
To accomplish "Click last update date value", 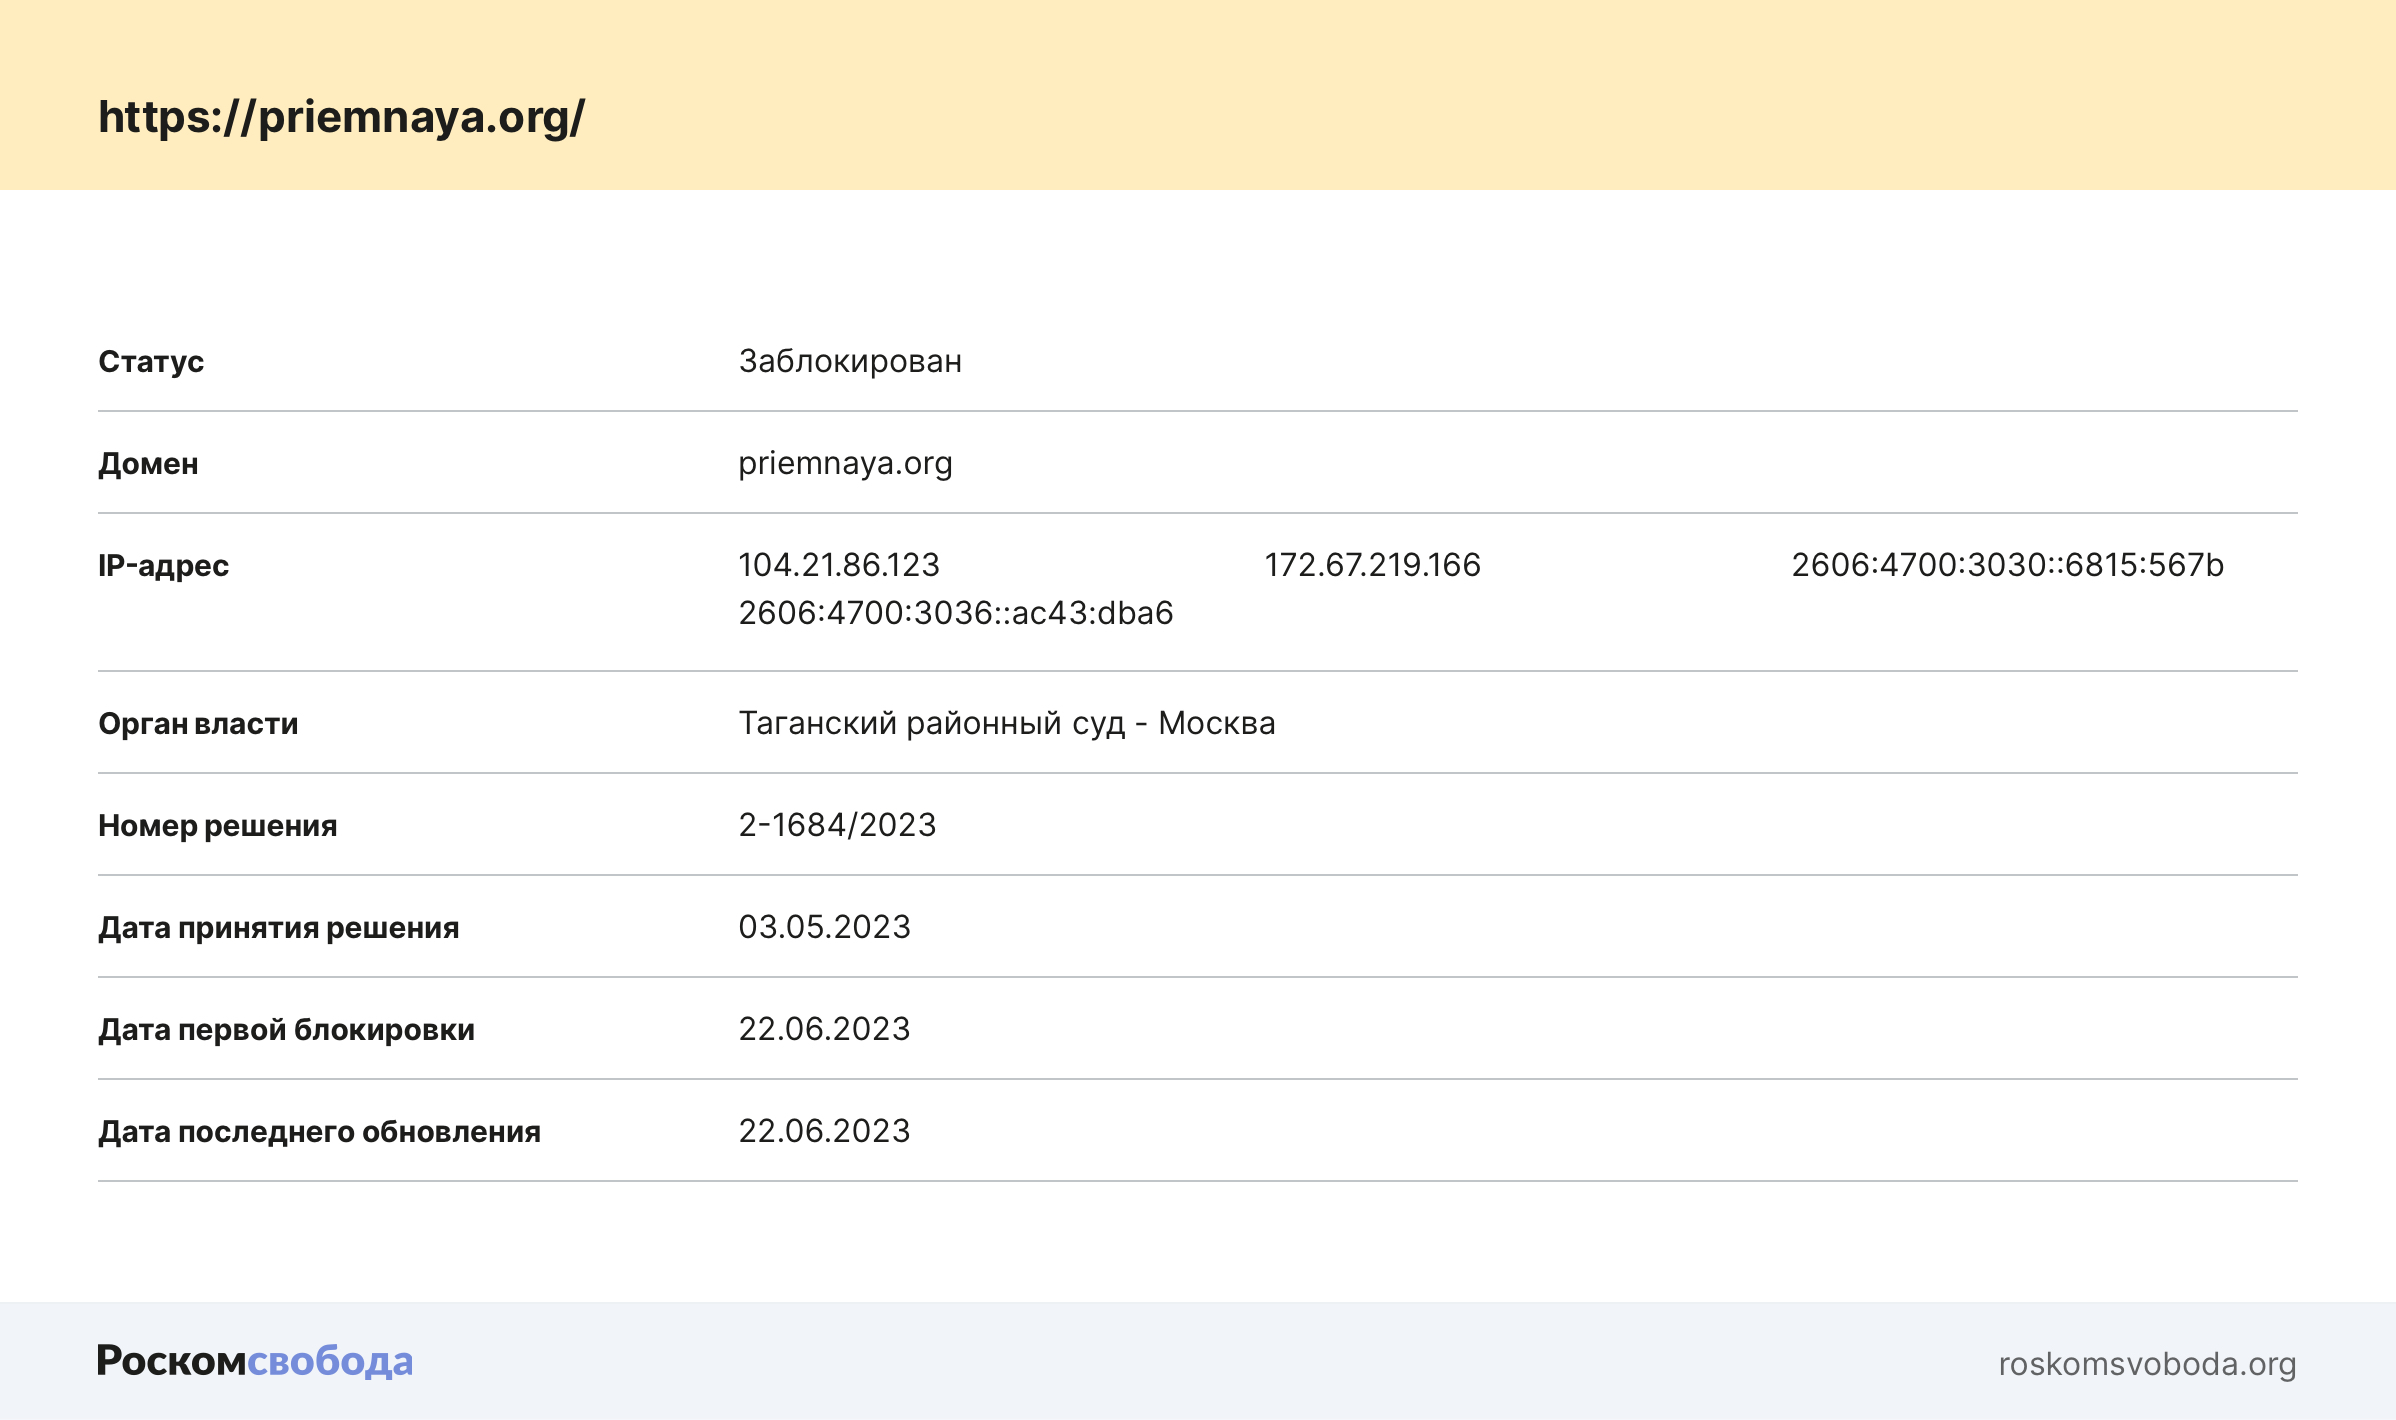I will coord(824,1131).
